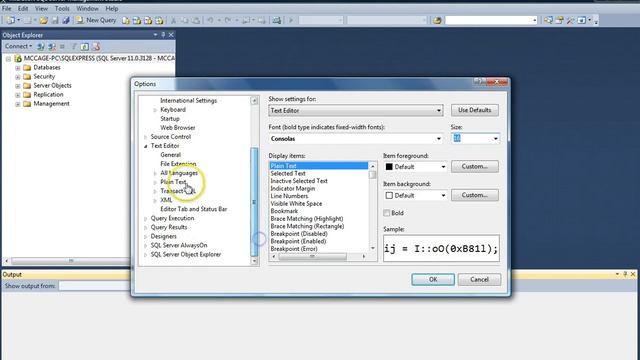Open the Help menu
Image resolution: width=640 pixels, height=360 pixels.
click(x=111, y=8)
